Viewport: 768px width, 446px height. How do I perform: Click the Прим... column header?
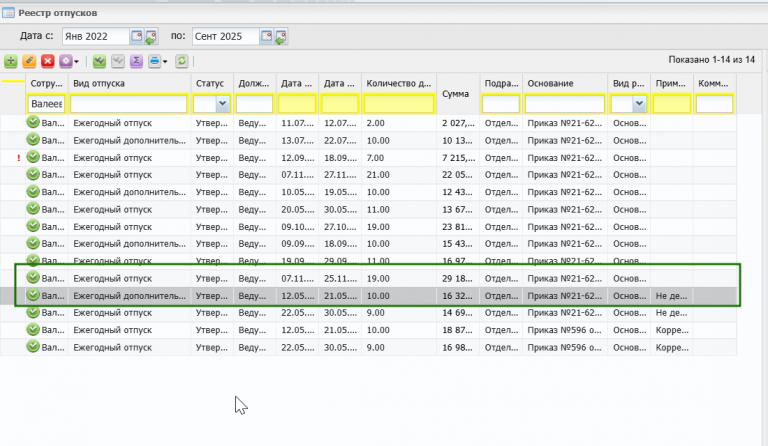pyautogui.click(x=672, y=83)
